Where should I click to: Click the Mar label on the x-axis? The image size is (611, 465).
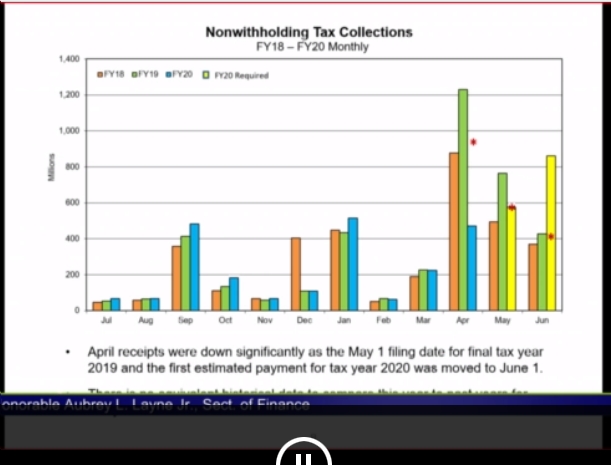click(423, 320)
